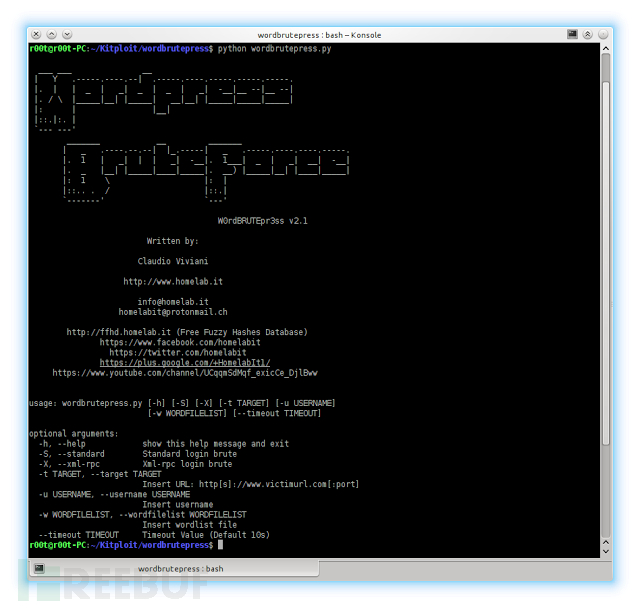Click the '-u USERNAME, --username USERNAME' line
Image resolution: width=640 pixels, height=608 pixels.
[114, 494]
